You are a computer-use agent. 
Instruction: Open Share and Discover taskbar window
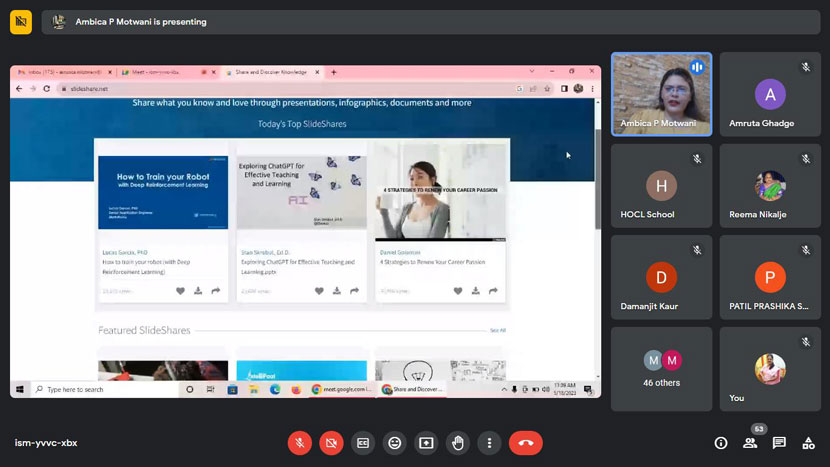pyautogui.click(x=413, y=389)
